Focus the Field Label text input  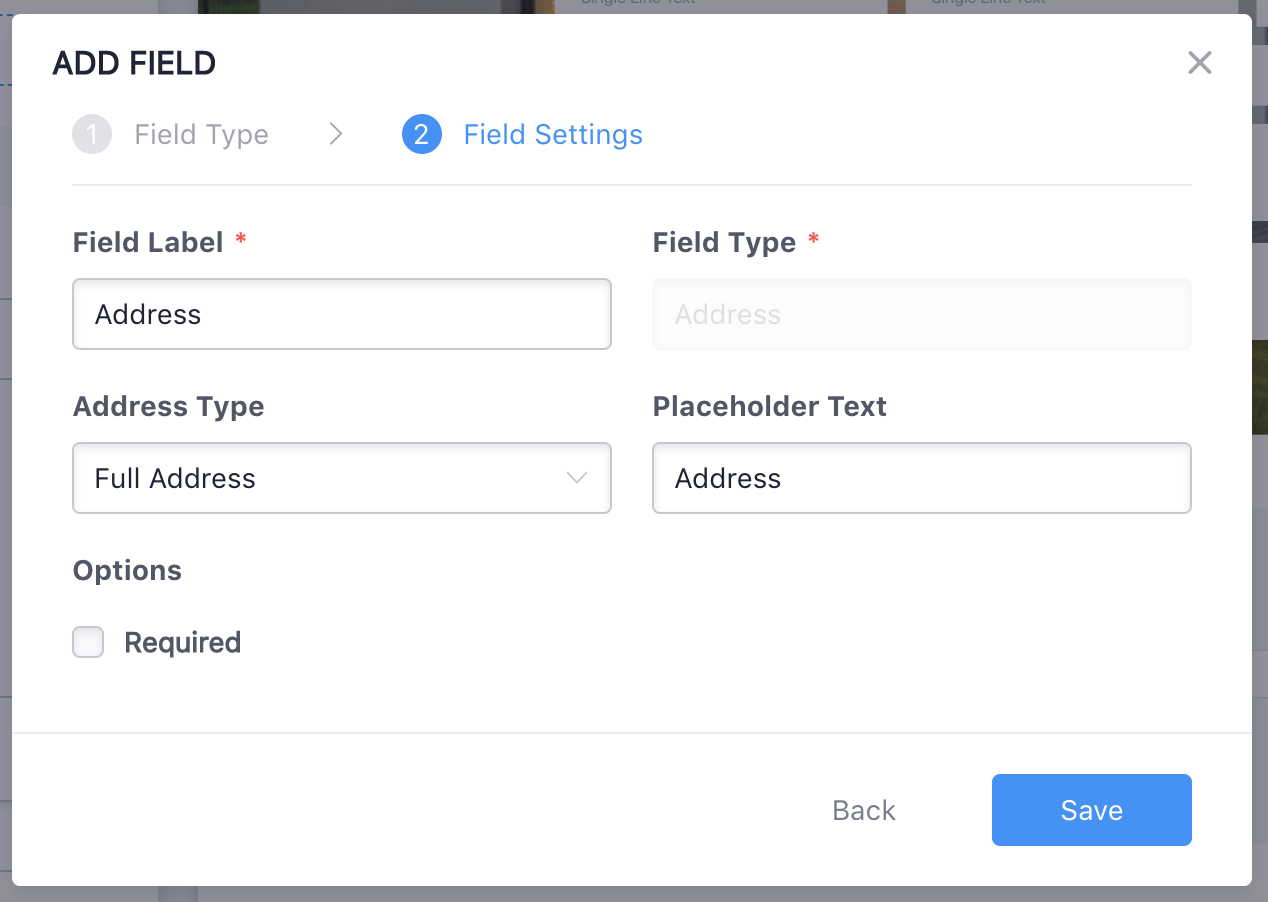pyautogui.click(x=342, y=314)
